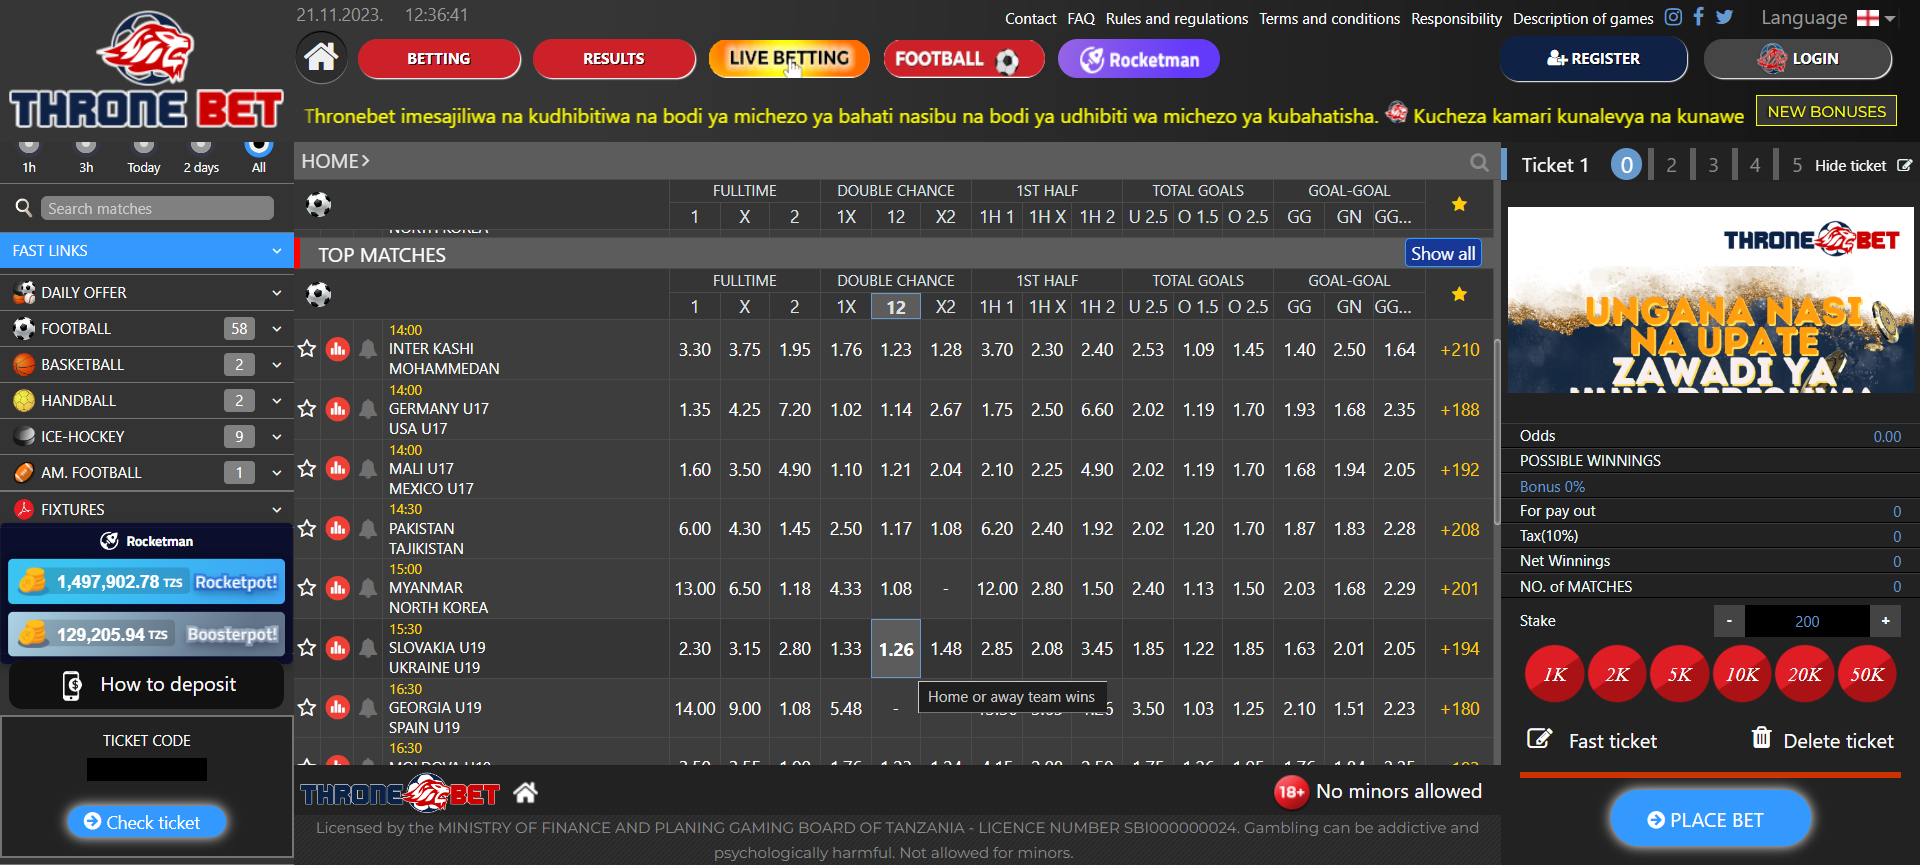
Task: Click the Rocketpot jackpot banner
Action: click(x=147, y=582)
